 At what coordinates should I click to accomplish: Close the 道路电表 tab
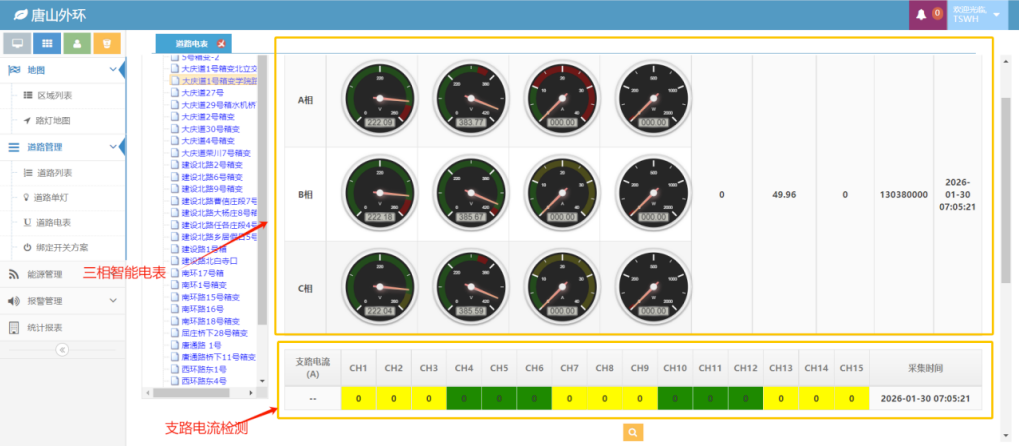click(221, 43)
